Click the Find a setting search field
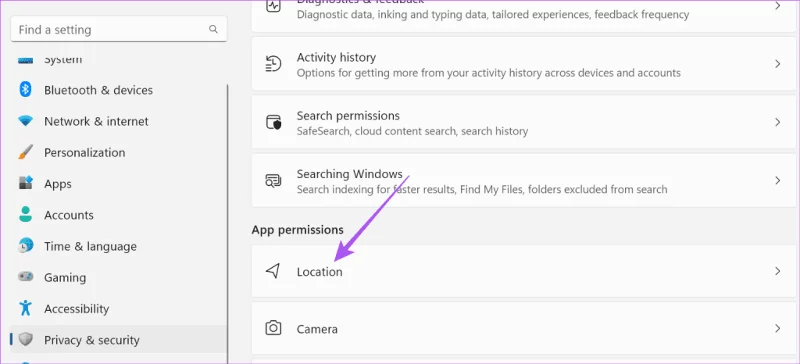 click(118, 30)
